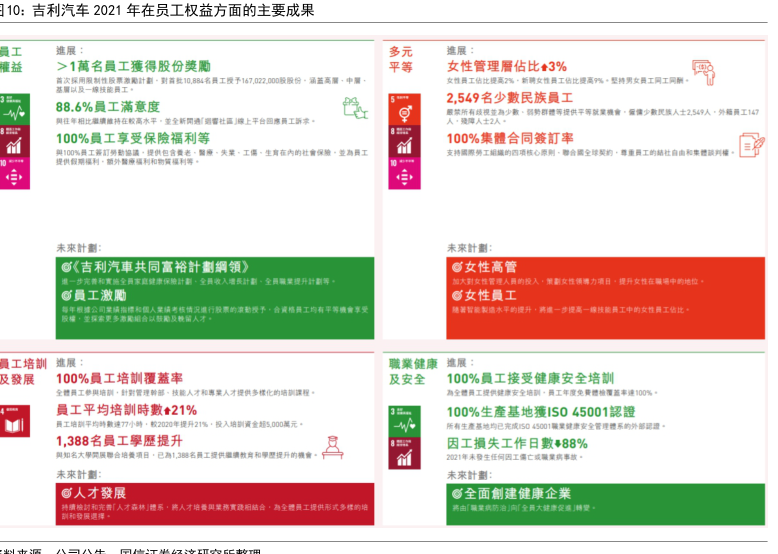Click the 因工損失工作日數 88% headline
The height and width of the screenshot is (554, 778).
(516, 443)
